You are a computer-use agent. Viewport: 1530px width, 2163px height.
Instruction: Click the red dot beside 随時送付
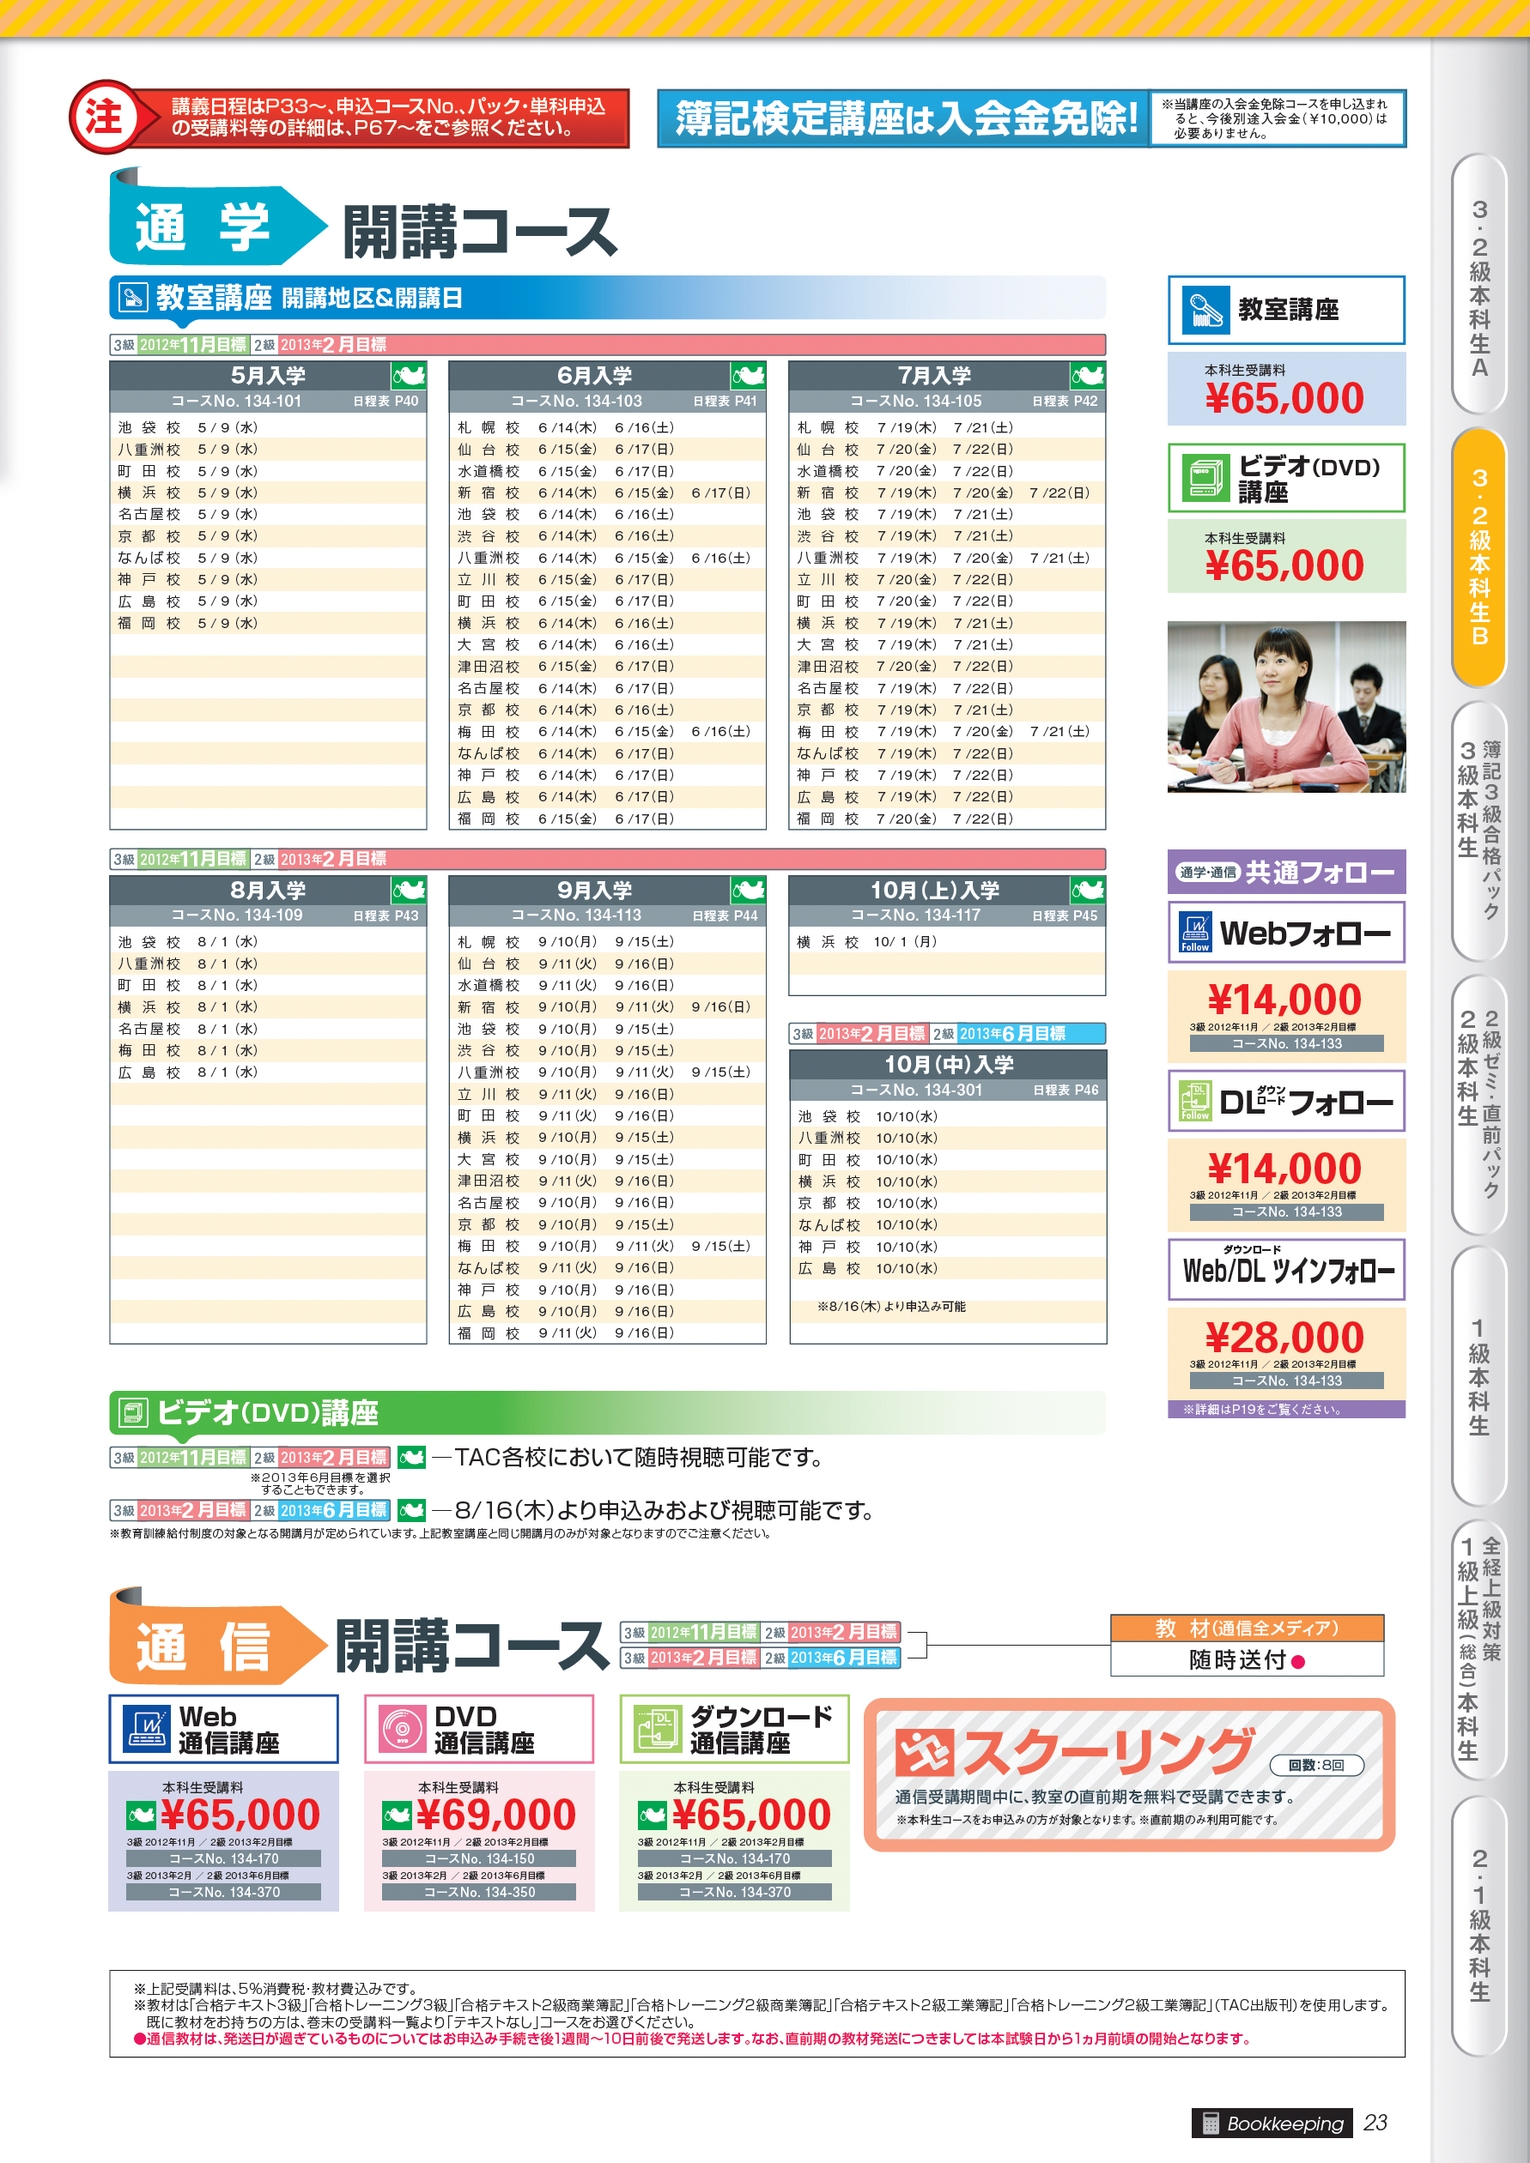pyautogui.click(x=1298, y=1662)
